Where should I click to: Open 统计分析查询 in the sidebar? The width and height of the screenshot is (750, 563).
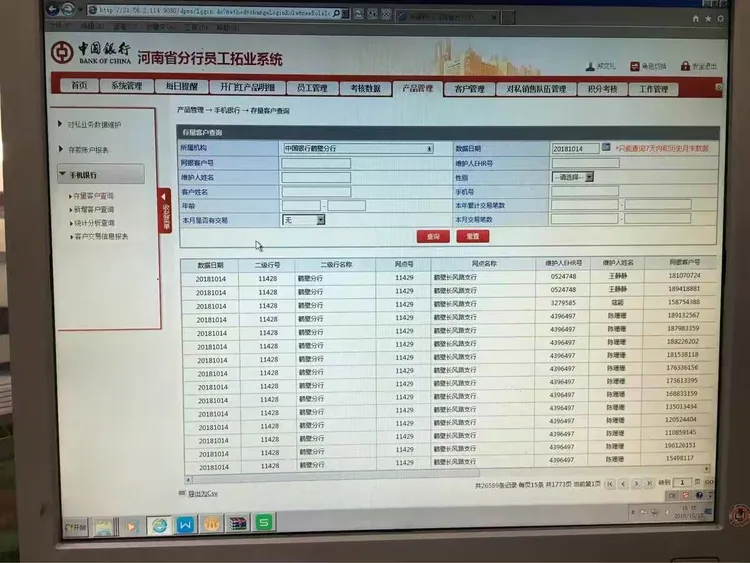(x=92, y=223)
